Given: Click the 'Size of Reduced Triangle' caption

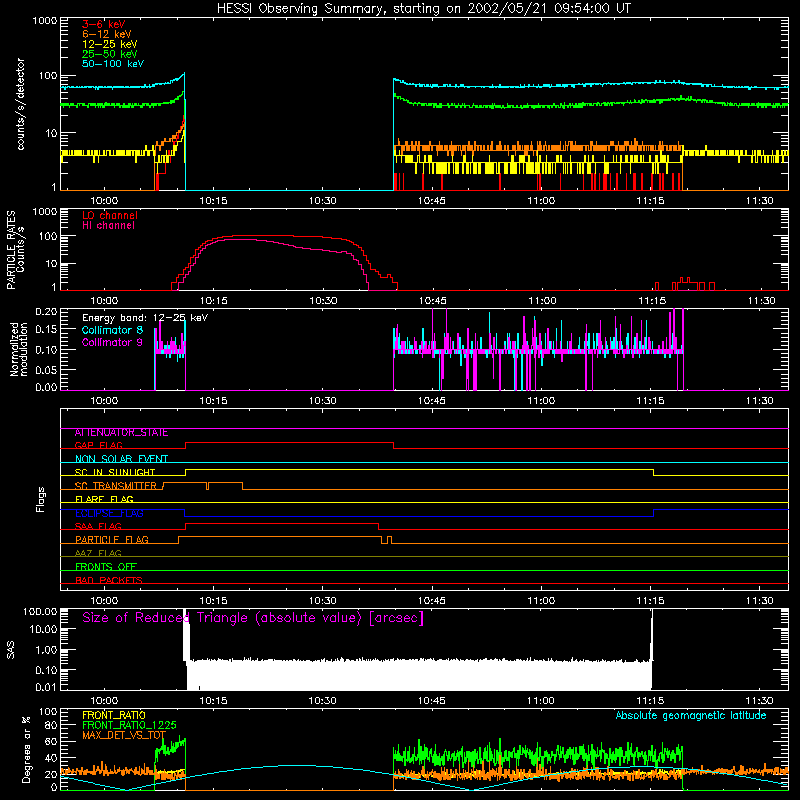Looking at the screenshot, I should pos(253,618).
